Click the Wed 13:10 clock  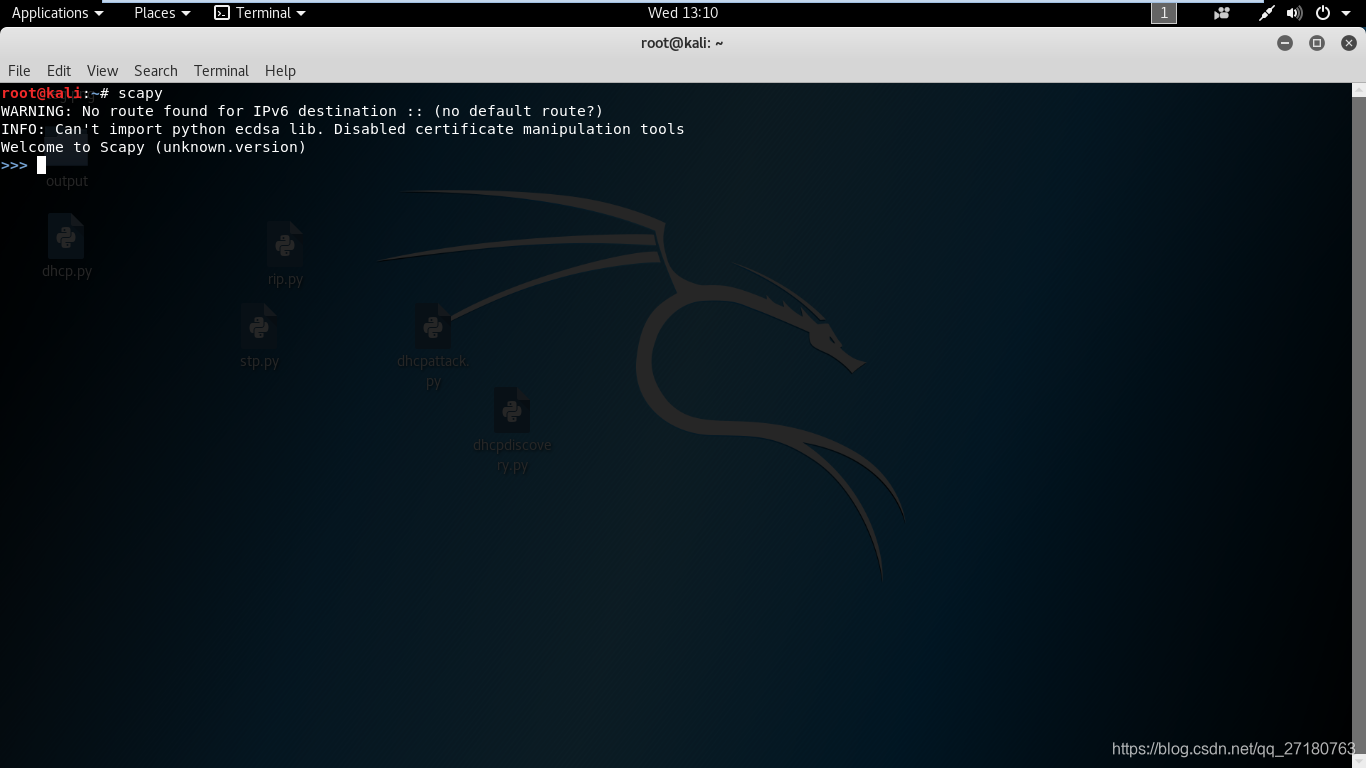click(x=683, y=13)
